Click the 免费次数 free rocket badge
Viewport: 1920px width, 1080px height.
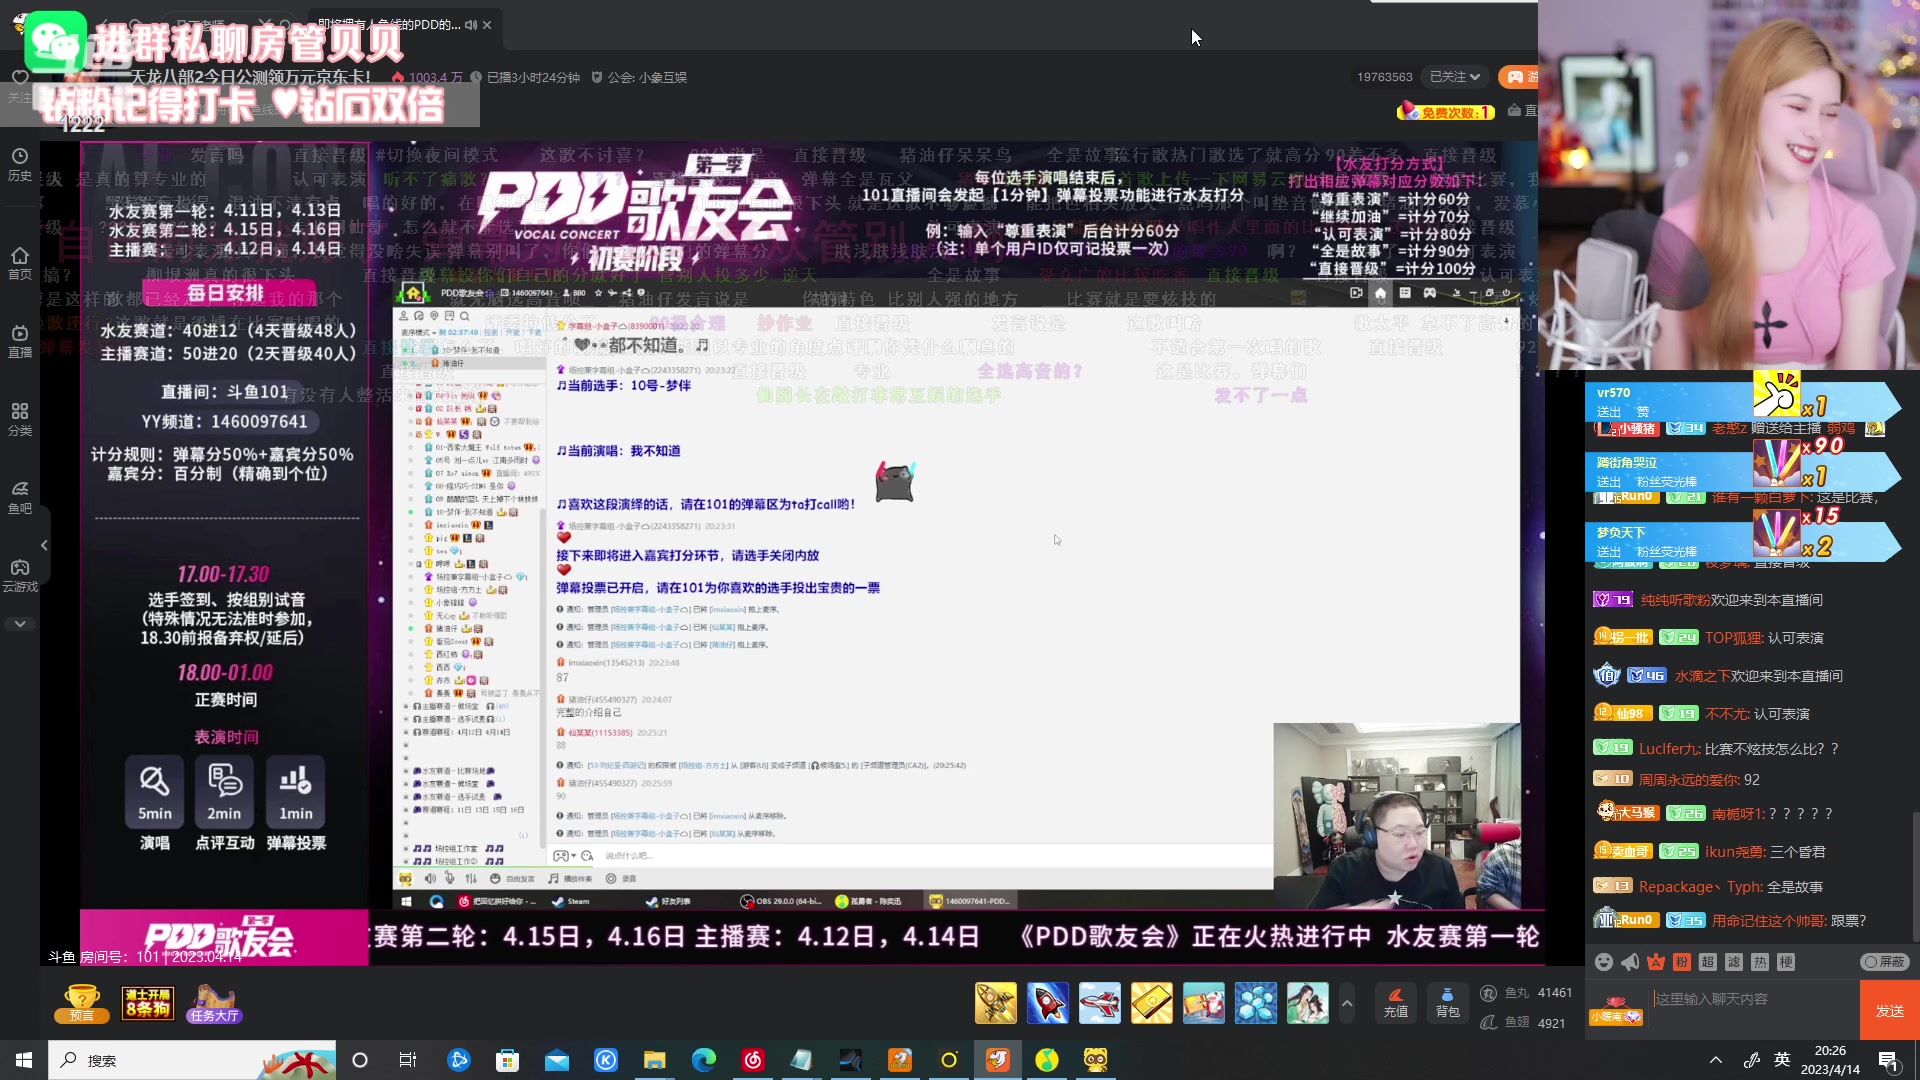click(x=1446, y=112)
